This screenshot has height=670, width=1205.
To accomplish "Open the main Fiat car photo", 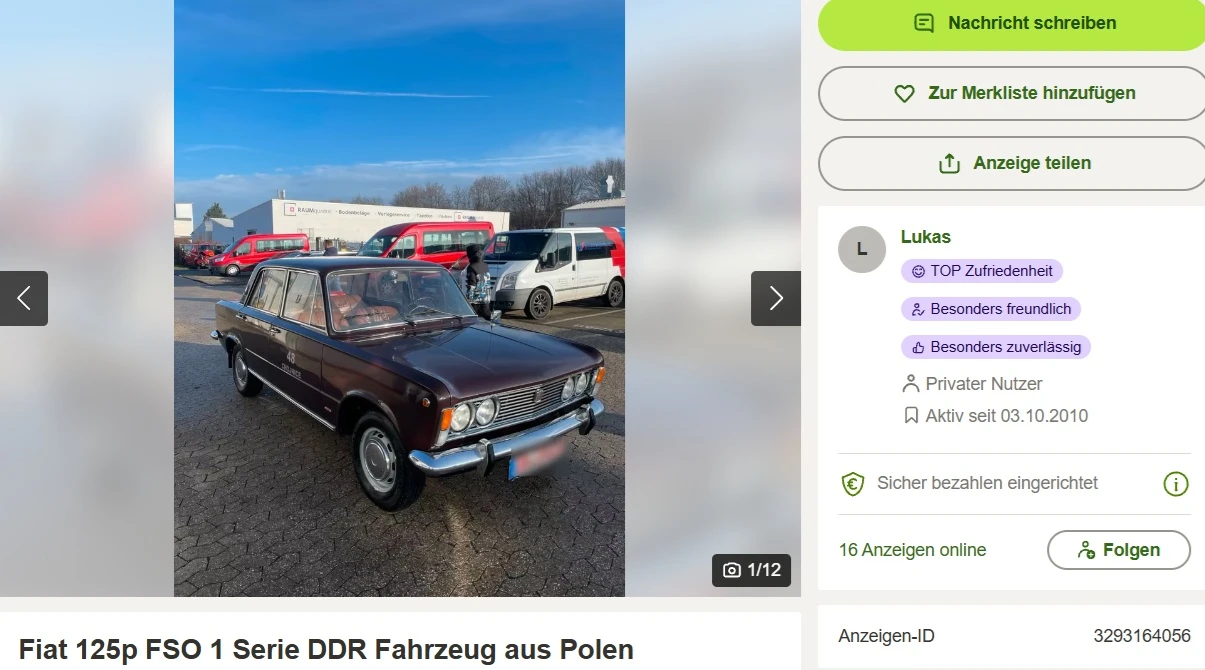I will [399, 298].
